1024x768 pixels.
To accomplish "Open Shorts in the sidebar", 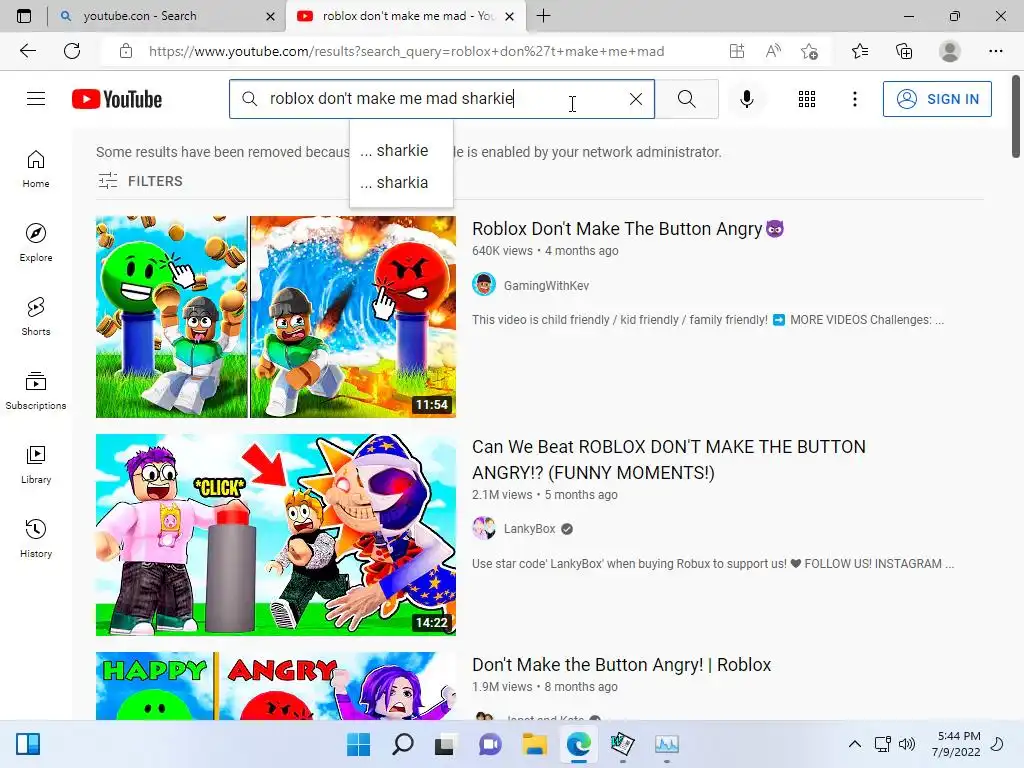I will 36,317.
